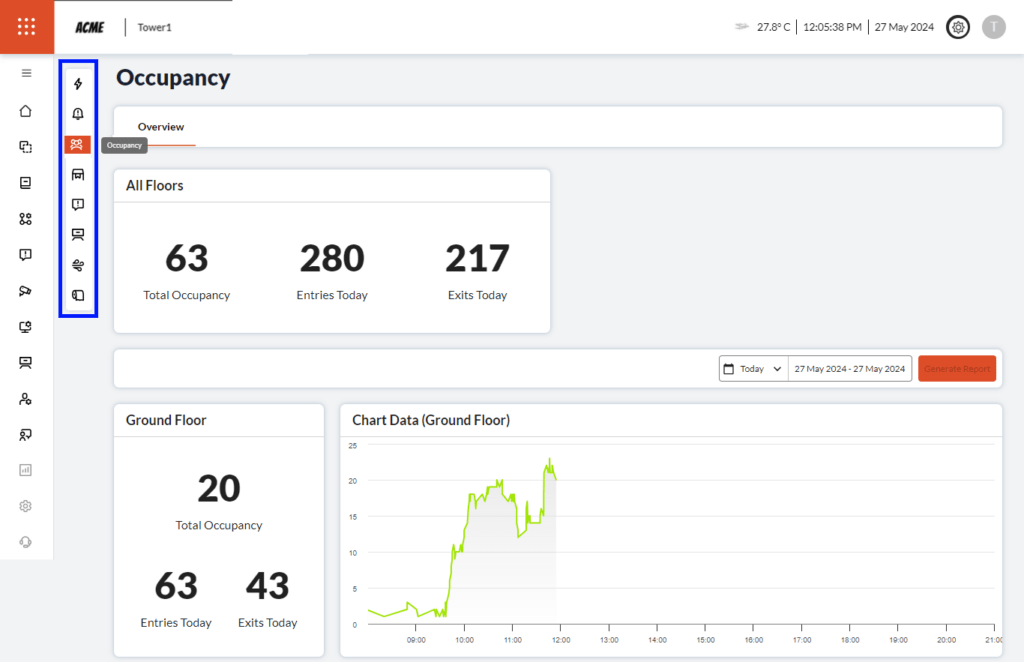Toggle the hamburger menu in left sidebar
Viewport: 1024px width, 662px height.
click(x=26, y=73)
